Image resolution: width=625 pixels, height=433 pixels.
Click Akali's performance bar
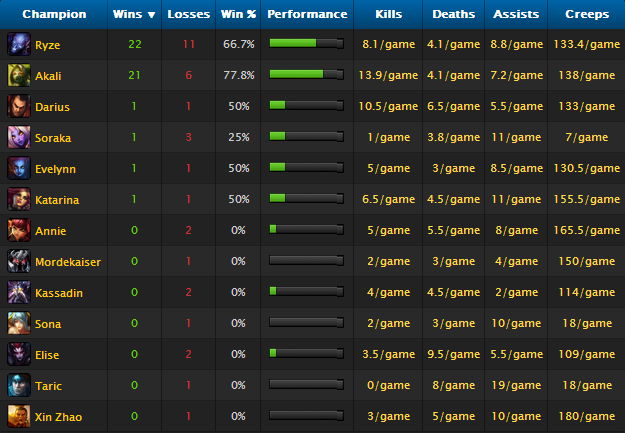coord(306,74)
